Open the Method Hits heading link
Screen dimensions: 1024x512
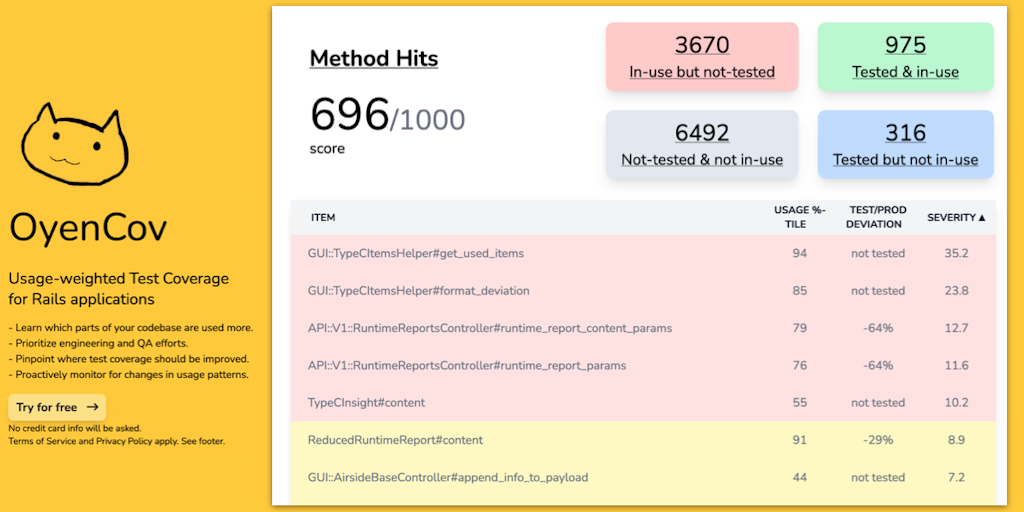[374, 58]
